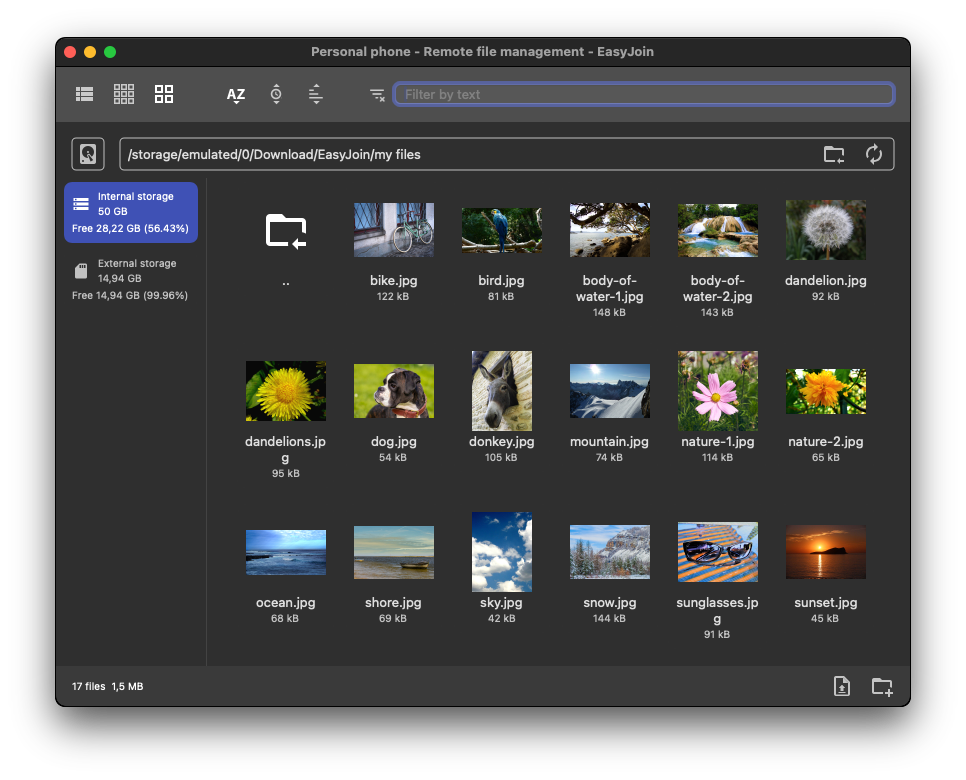
Task: Select External storage in sidebar
Action: [x=131, y=279]
